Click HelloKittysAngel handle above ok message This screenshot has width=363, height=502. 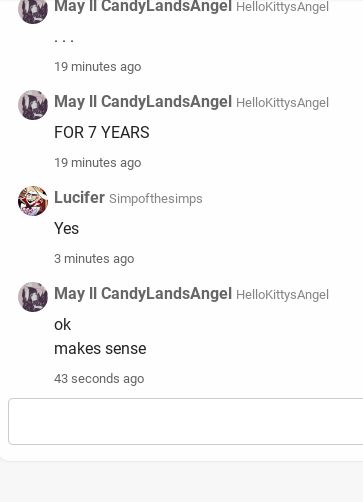(282, 295)
